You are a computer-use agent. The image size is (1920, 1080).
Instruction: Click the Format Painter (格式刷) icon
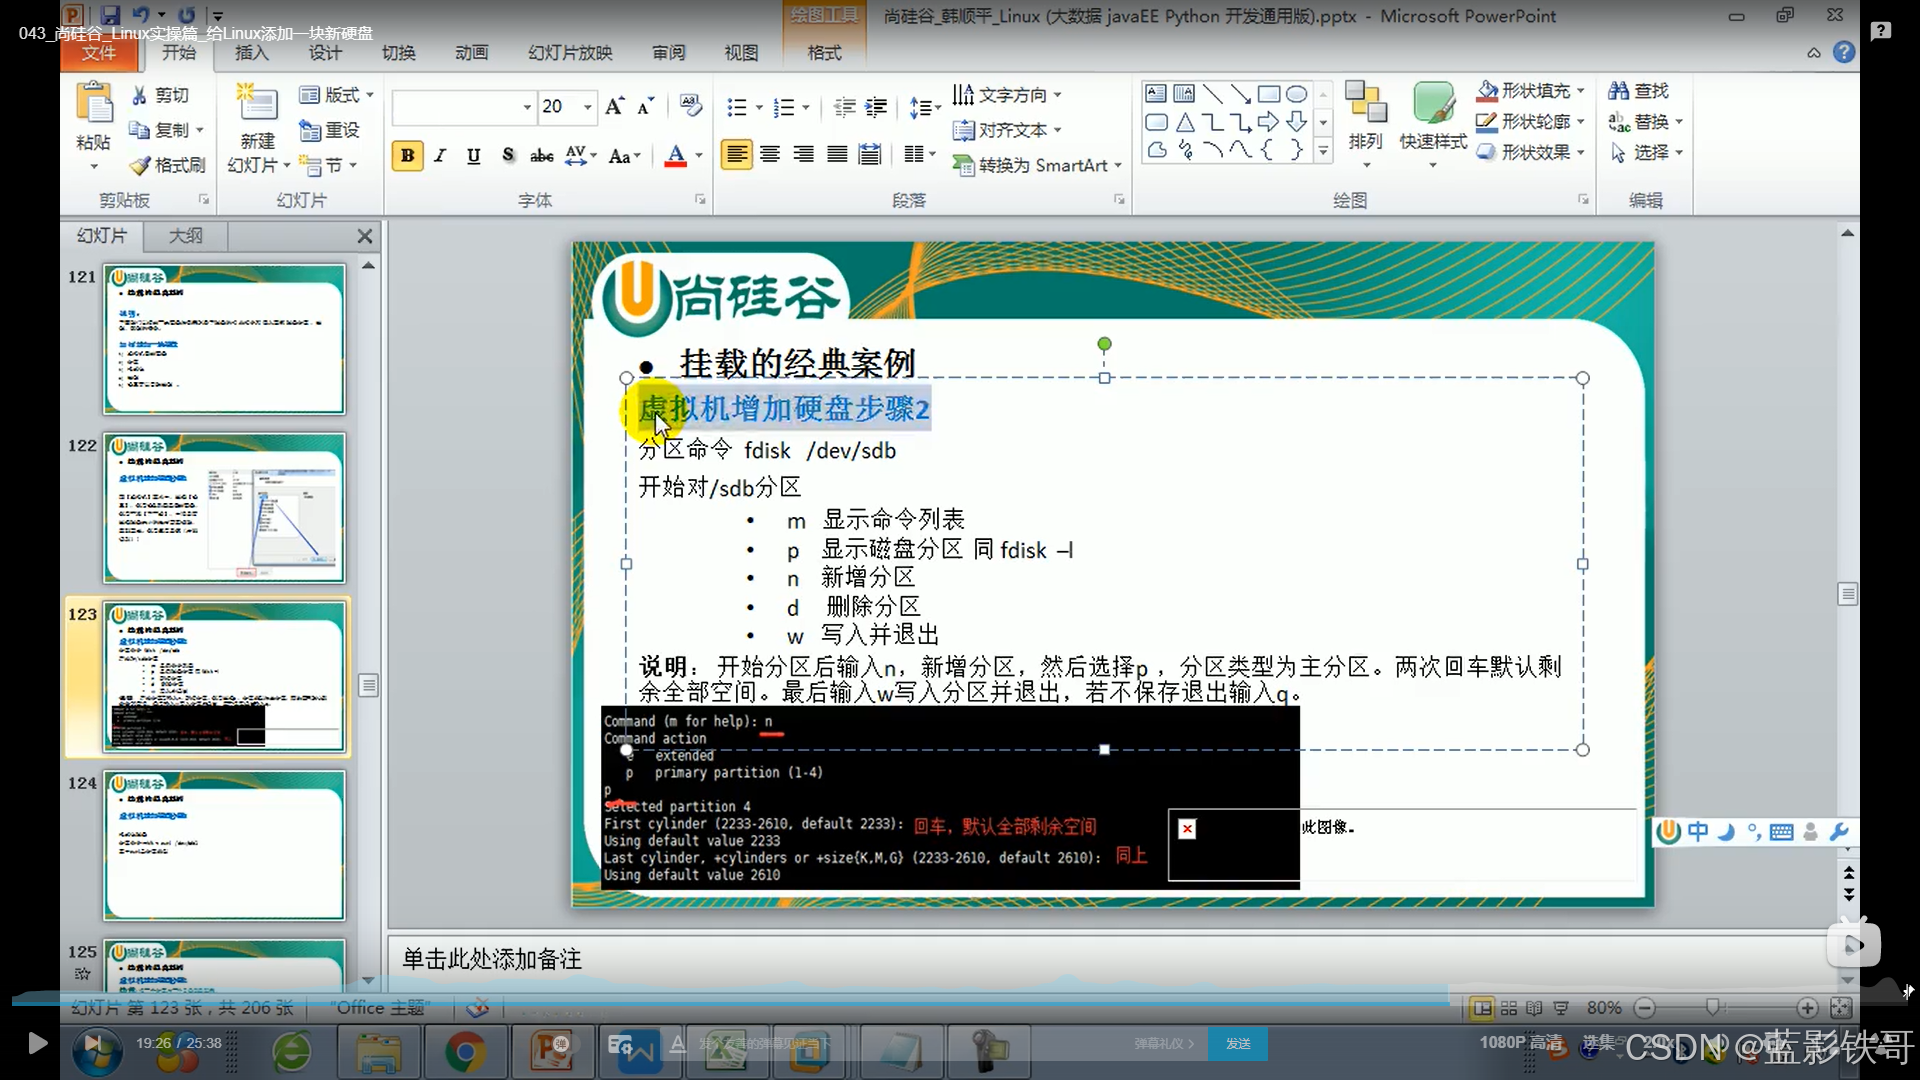pos(141,165)
